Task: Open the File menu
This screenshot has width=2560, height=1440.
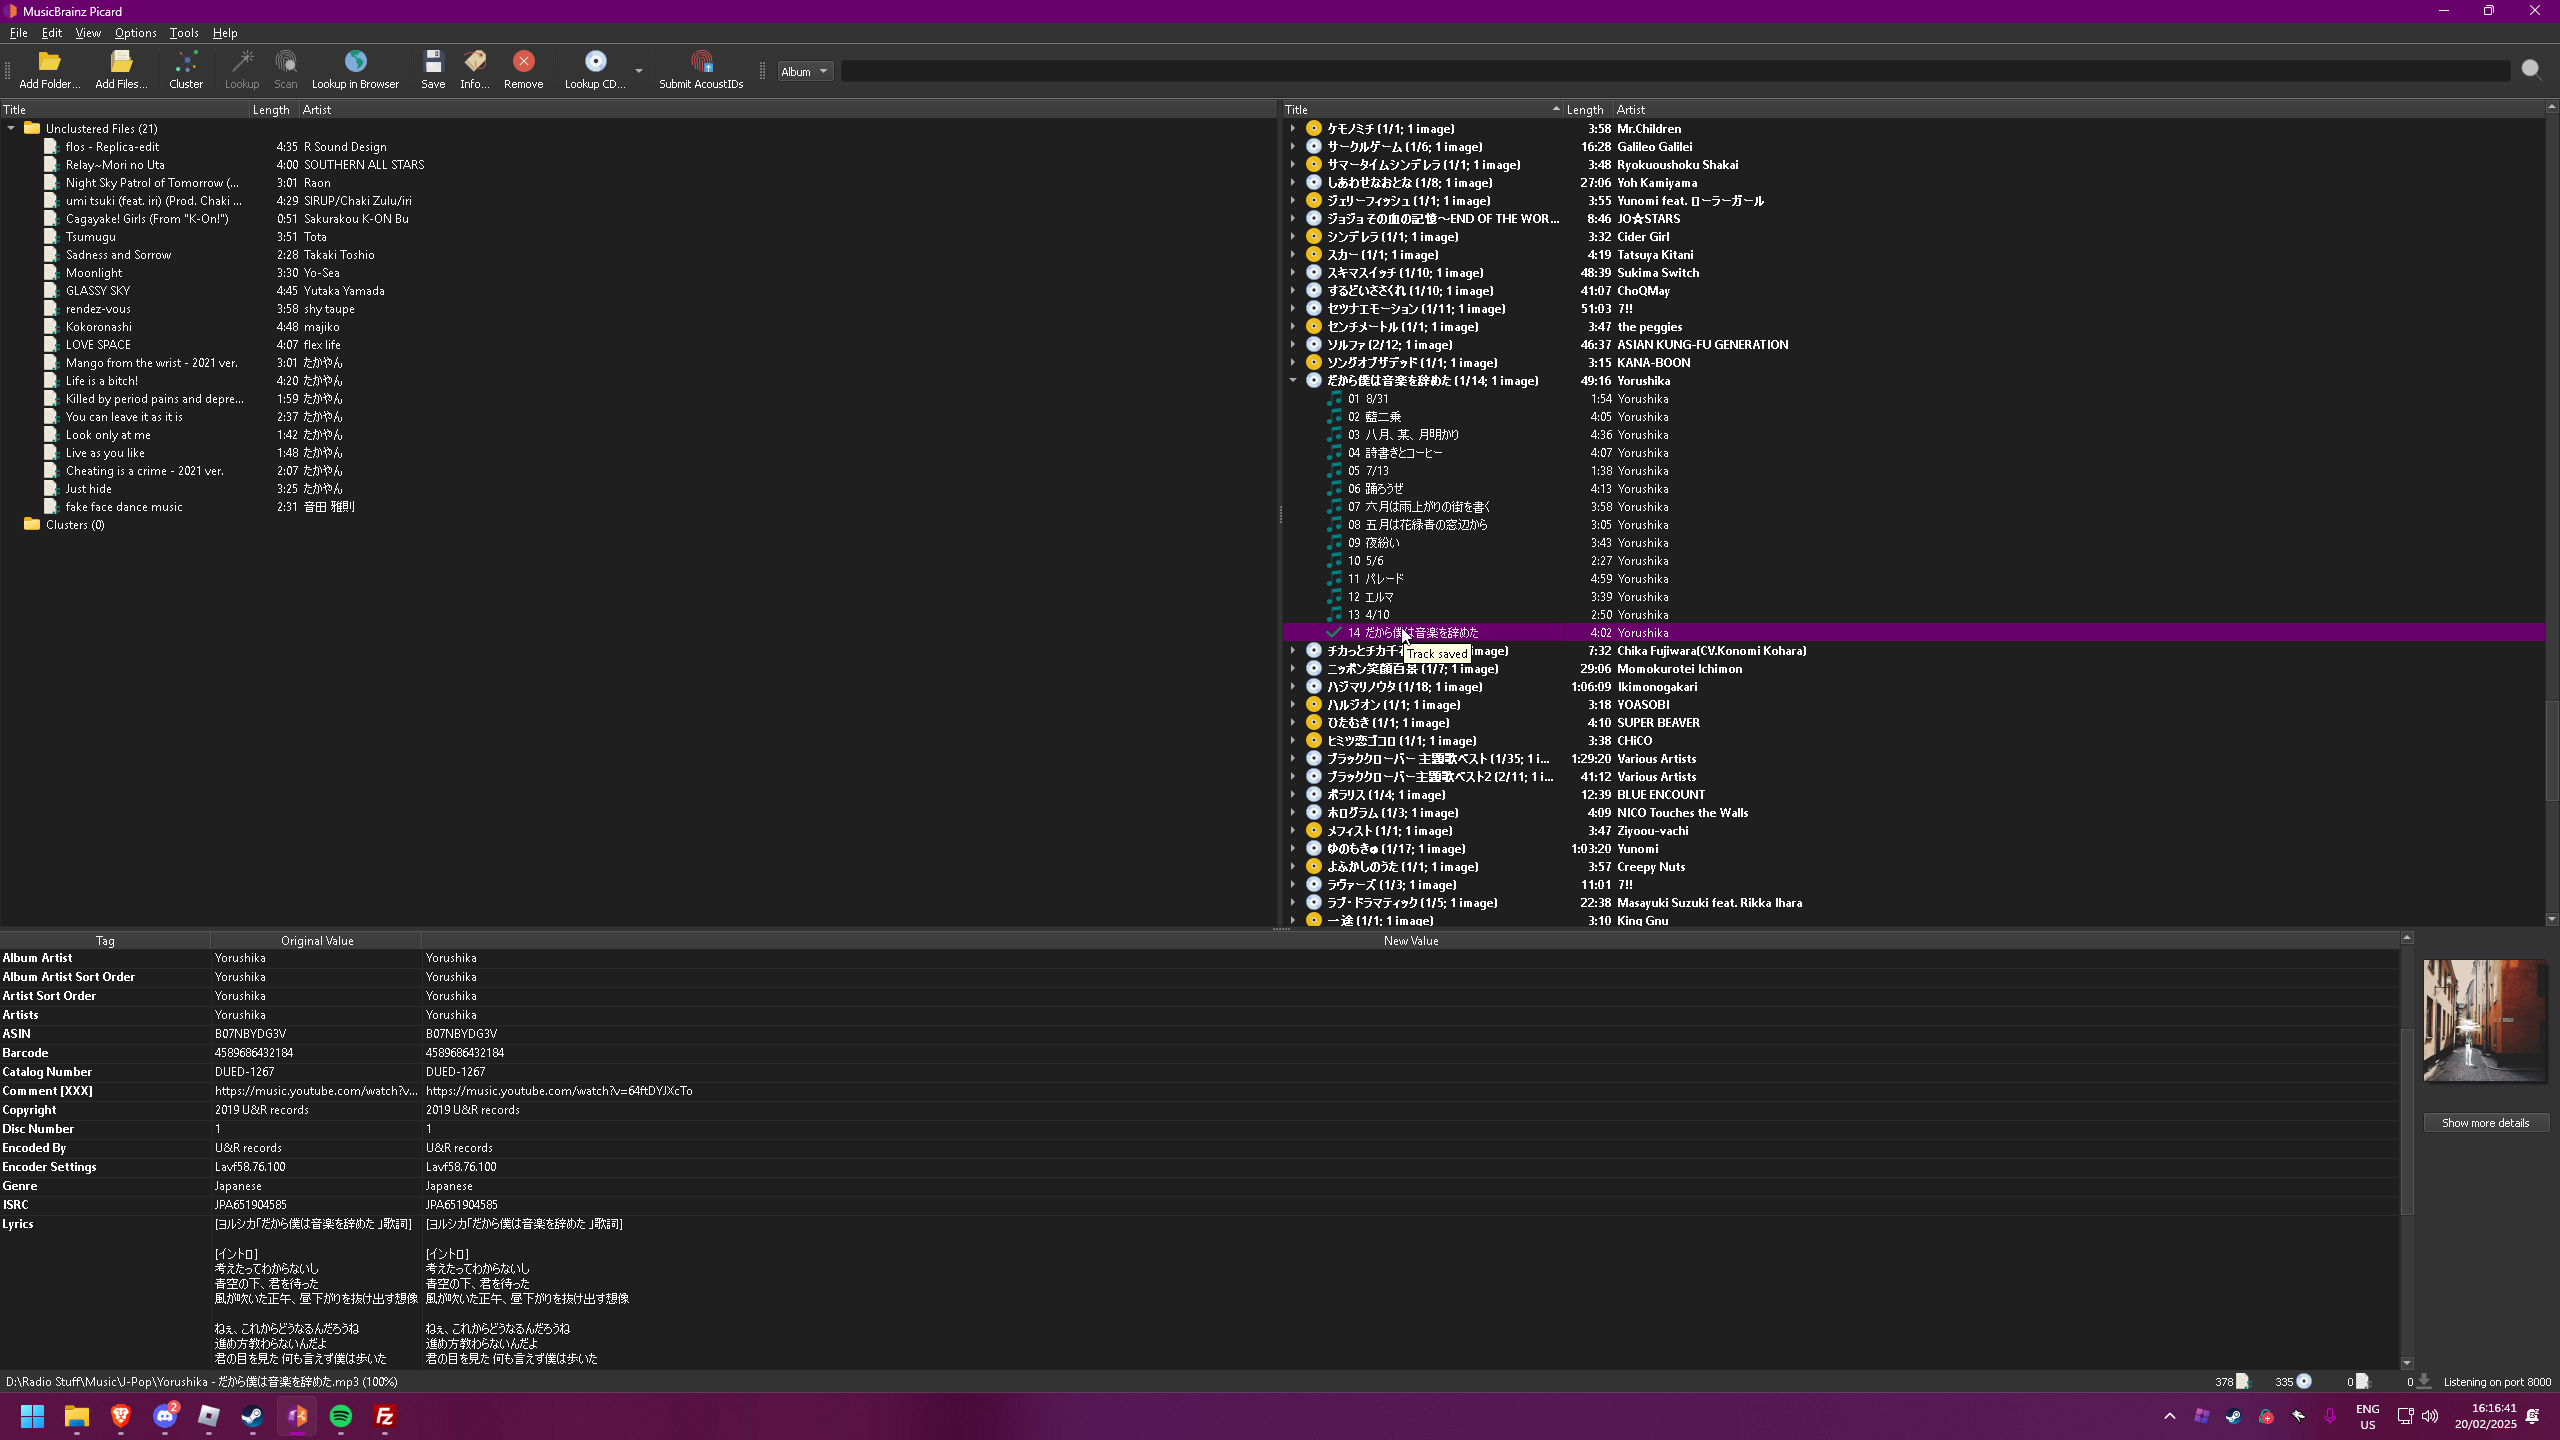Action: click(x=18, y=33)
